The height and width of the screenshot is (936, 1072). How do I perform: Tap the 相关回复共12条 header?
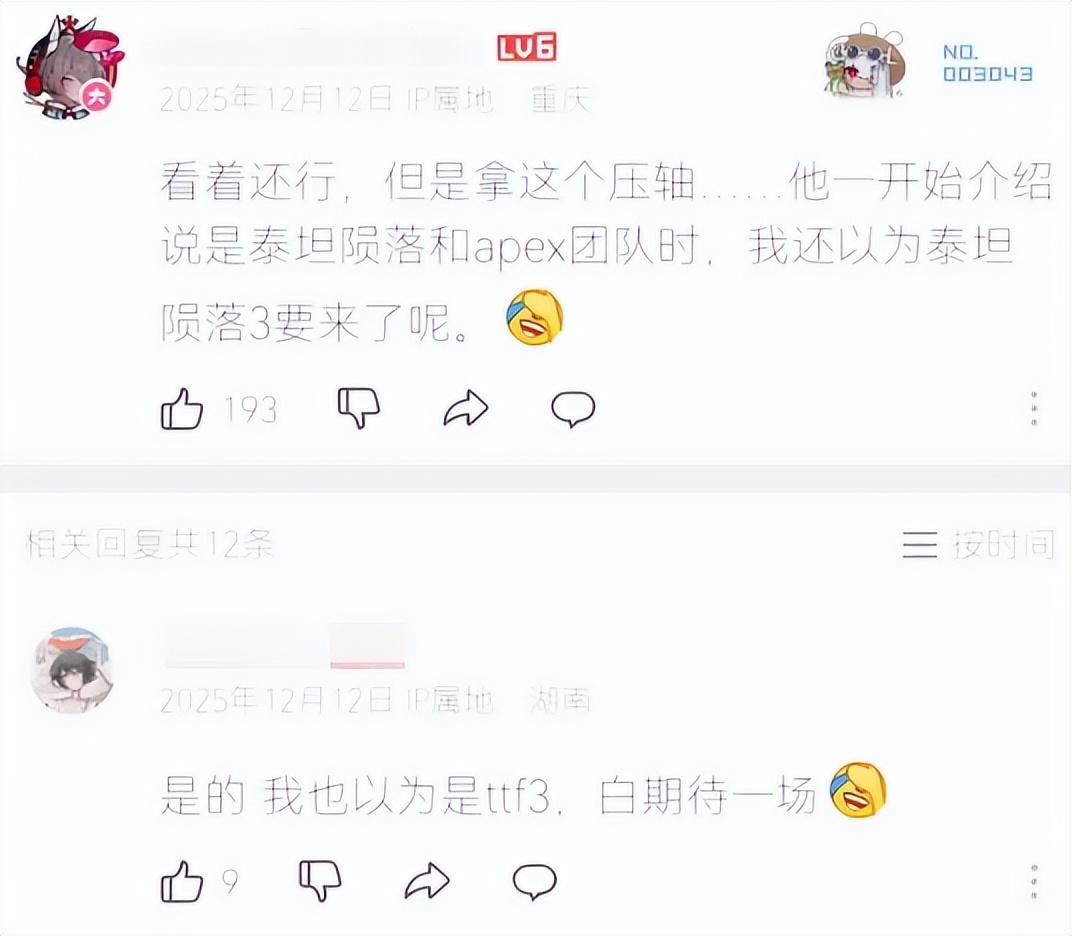click(150, 545)
